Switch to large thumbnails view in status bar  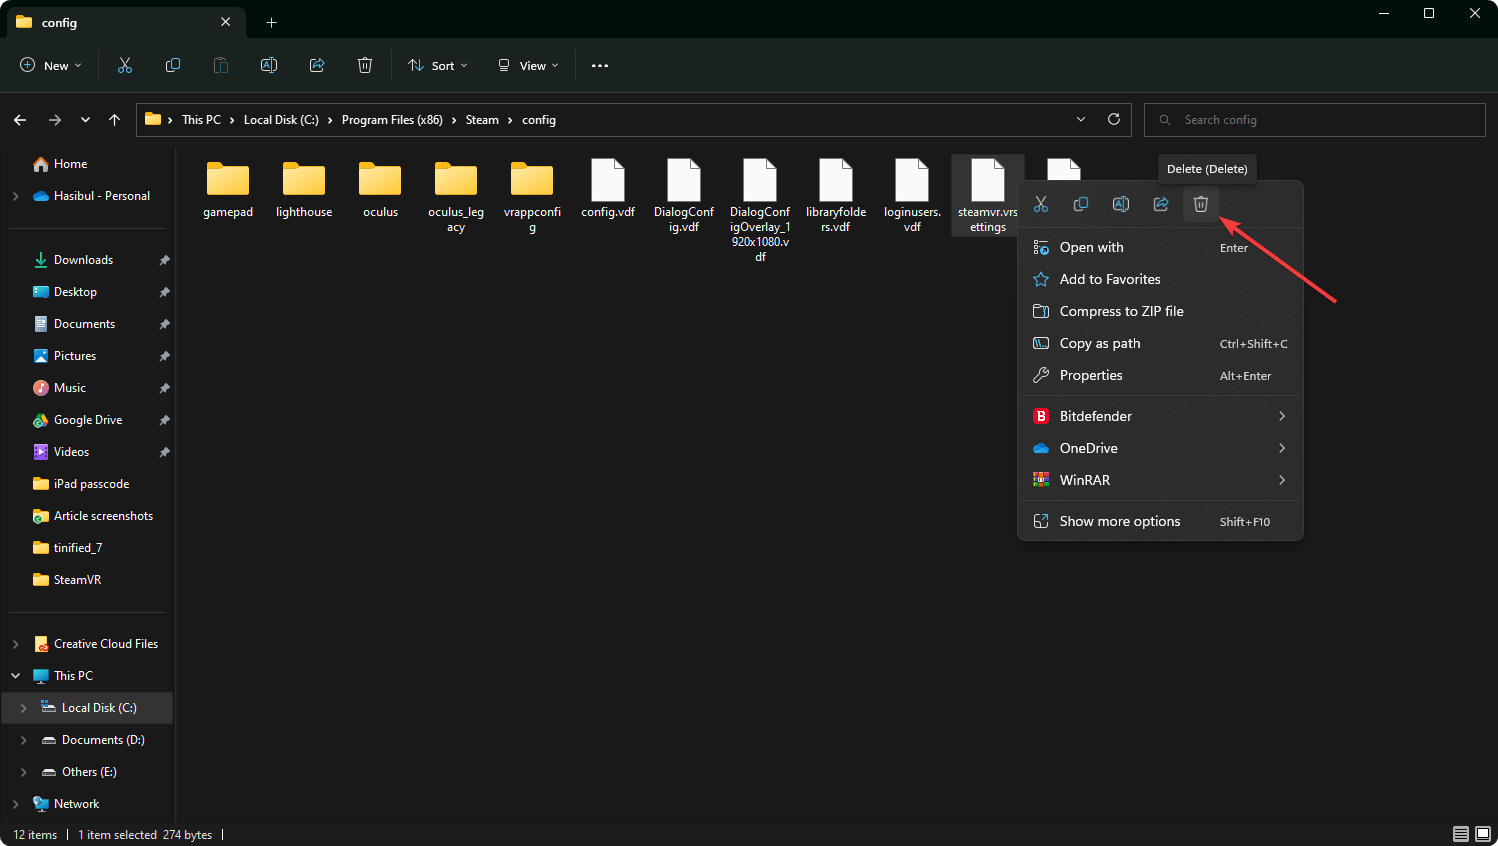pyautogui.click(x=1482, y=834)
